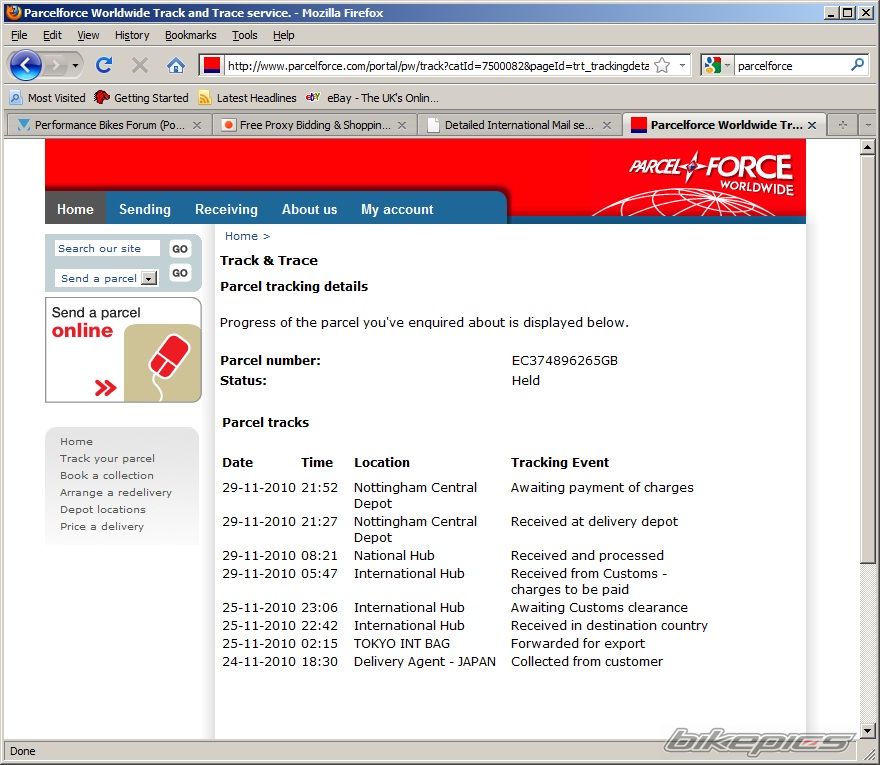Click the Send a parcel online banner

coord(123,350)
